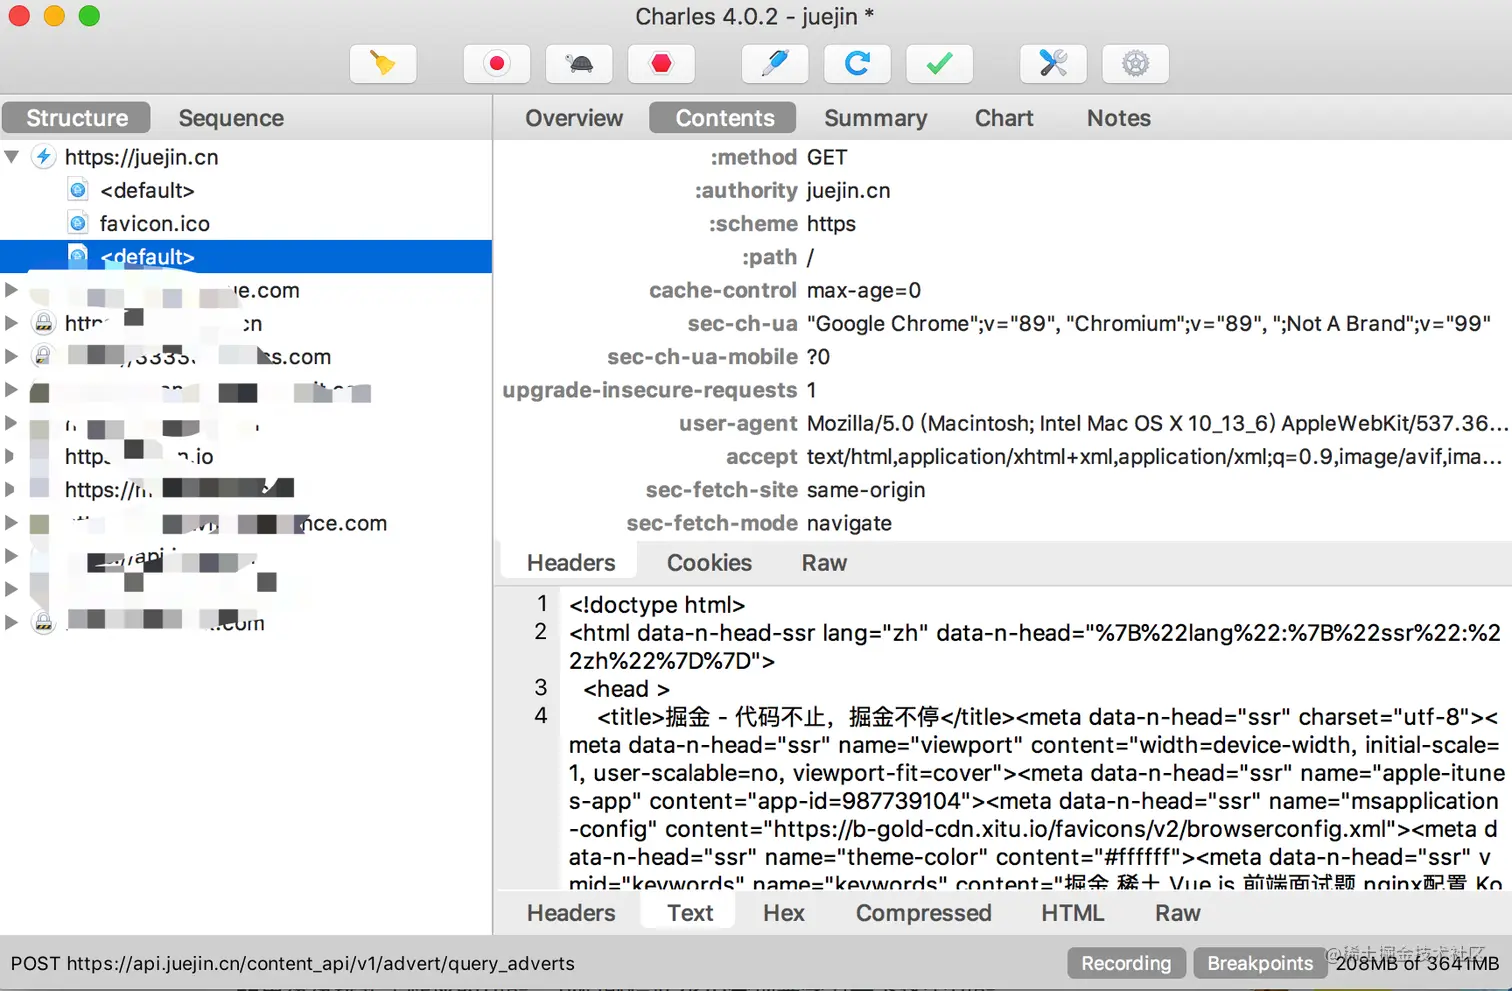Expand the host ending in .io
Viewport: 1512px width, 991px height.
point(12,456)
